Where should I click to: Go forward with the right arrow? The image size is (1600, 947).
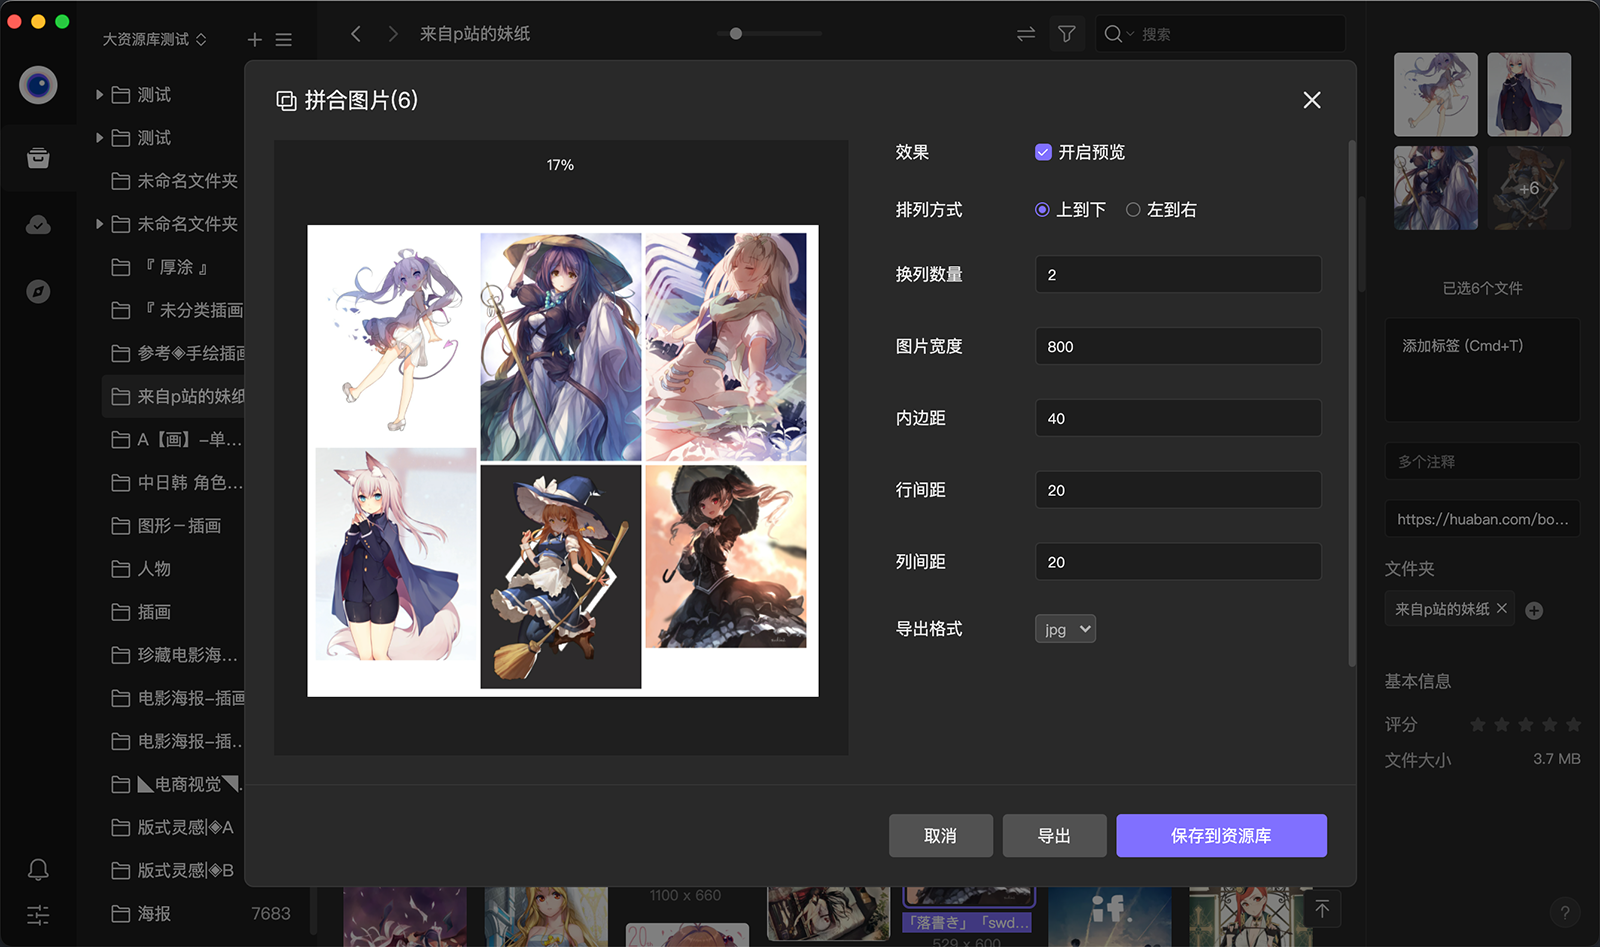click(393, 34)
